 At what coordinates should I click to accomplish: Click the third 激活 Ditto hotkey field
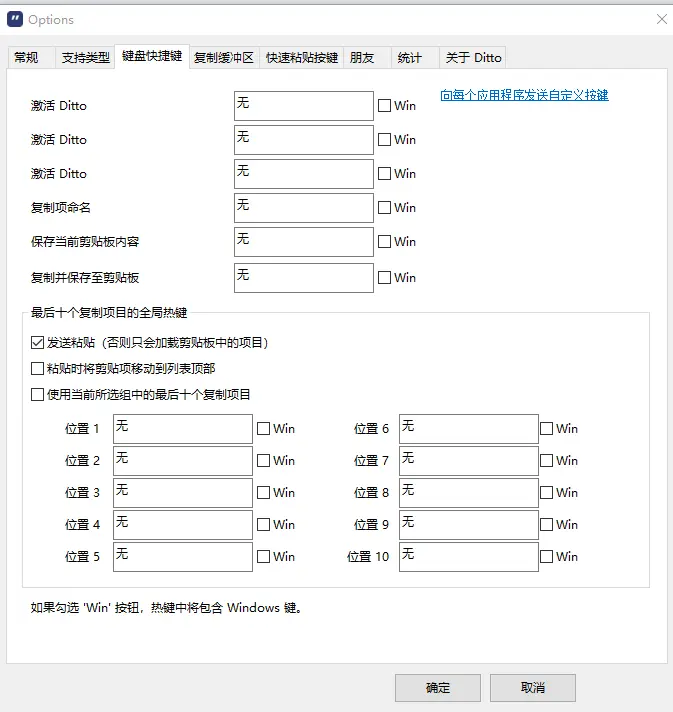[304, 174]
